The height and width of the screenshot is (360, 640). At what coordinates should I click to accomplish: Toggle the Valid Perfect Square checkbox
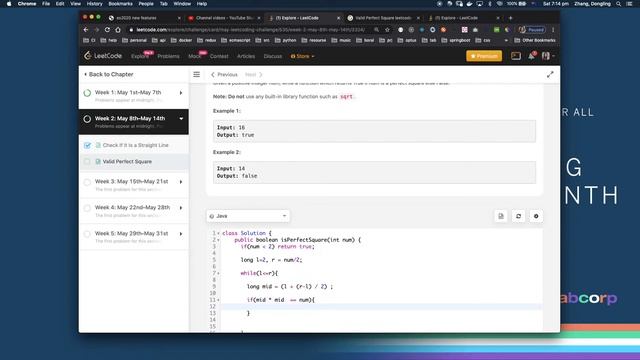pyautogui.click(x=87, y=162)
